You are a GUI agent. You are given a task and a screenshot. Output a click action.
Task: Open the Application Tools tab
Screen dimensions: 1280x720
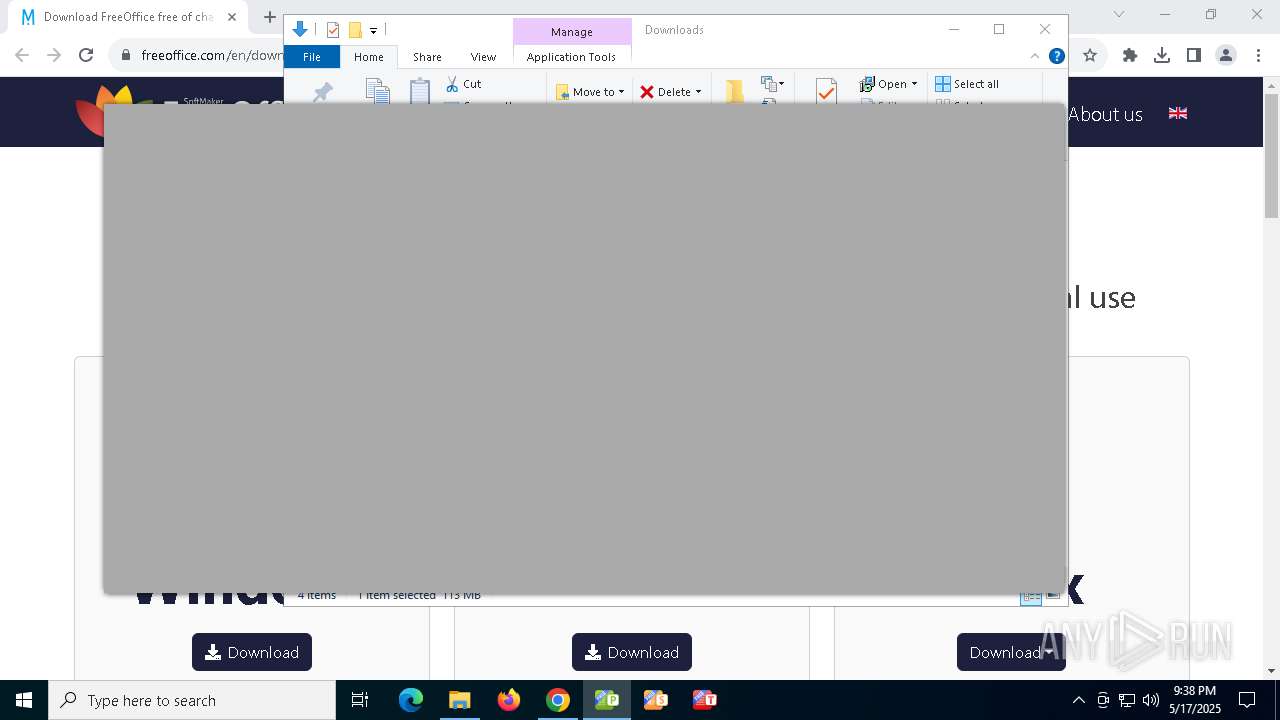point(571,57)
